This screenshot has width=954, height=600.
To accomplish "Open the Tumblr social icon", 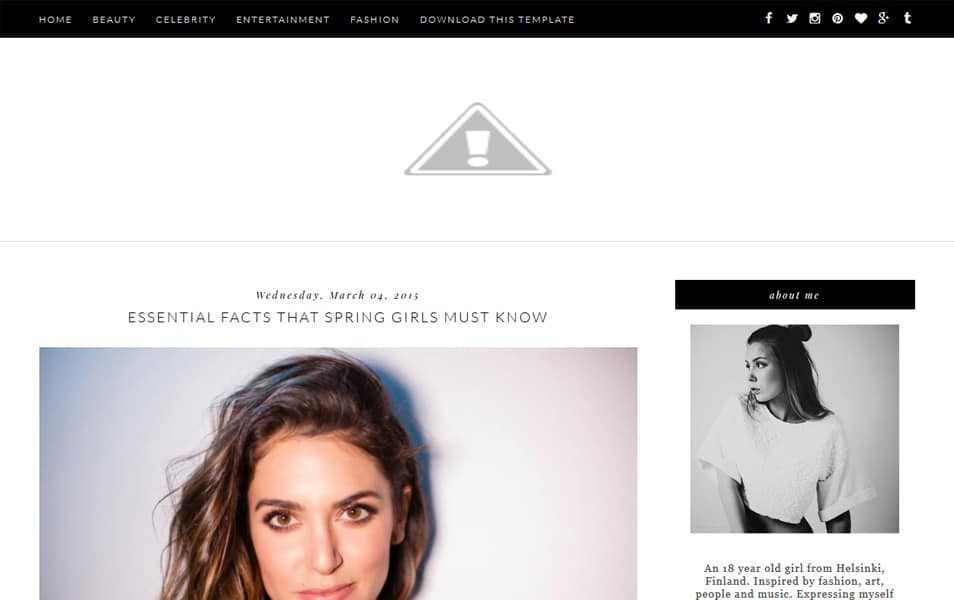I will pos(907,18).
